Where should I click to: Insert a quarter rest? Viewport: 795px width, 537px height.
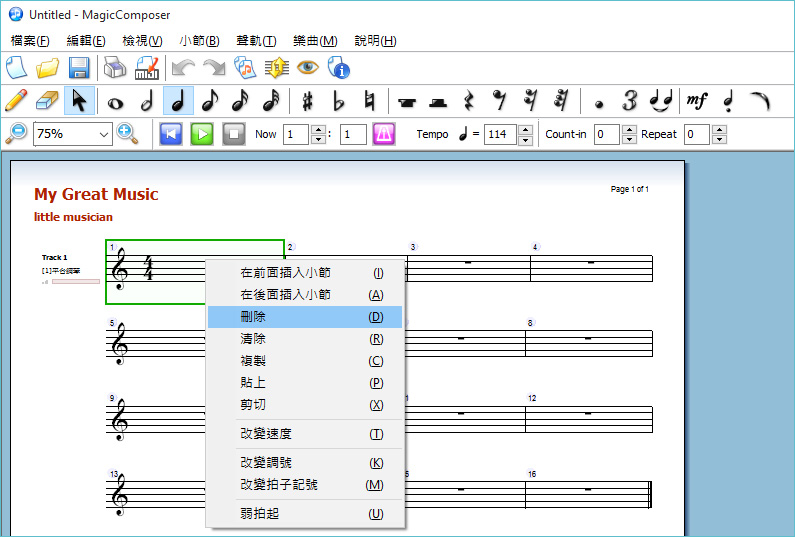(467, 101)
